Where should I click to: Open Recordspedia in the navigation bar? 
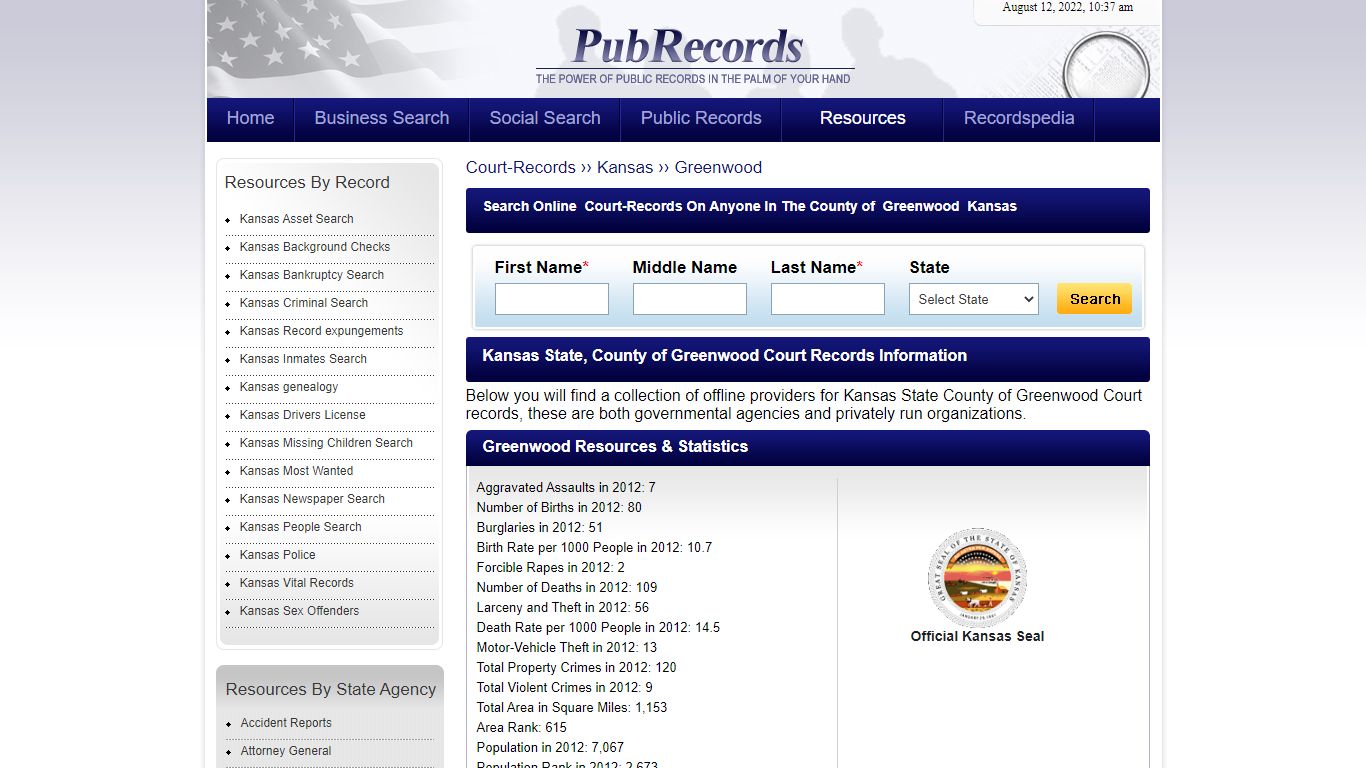pos(1019,118)
